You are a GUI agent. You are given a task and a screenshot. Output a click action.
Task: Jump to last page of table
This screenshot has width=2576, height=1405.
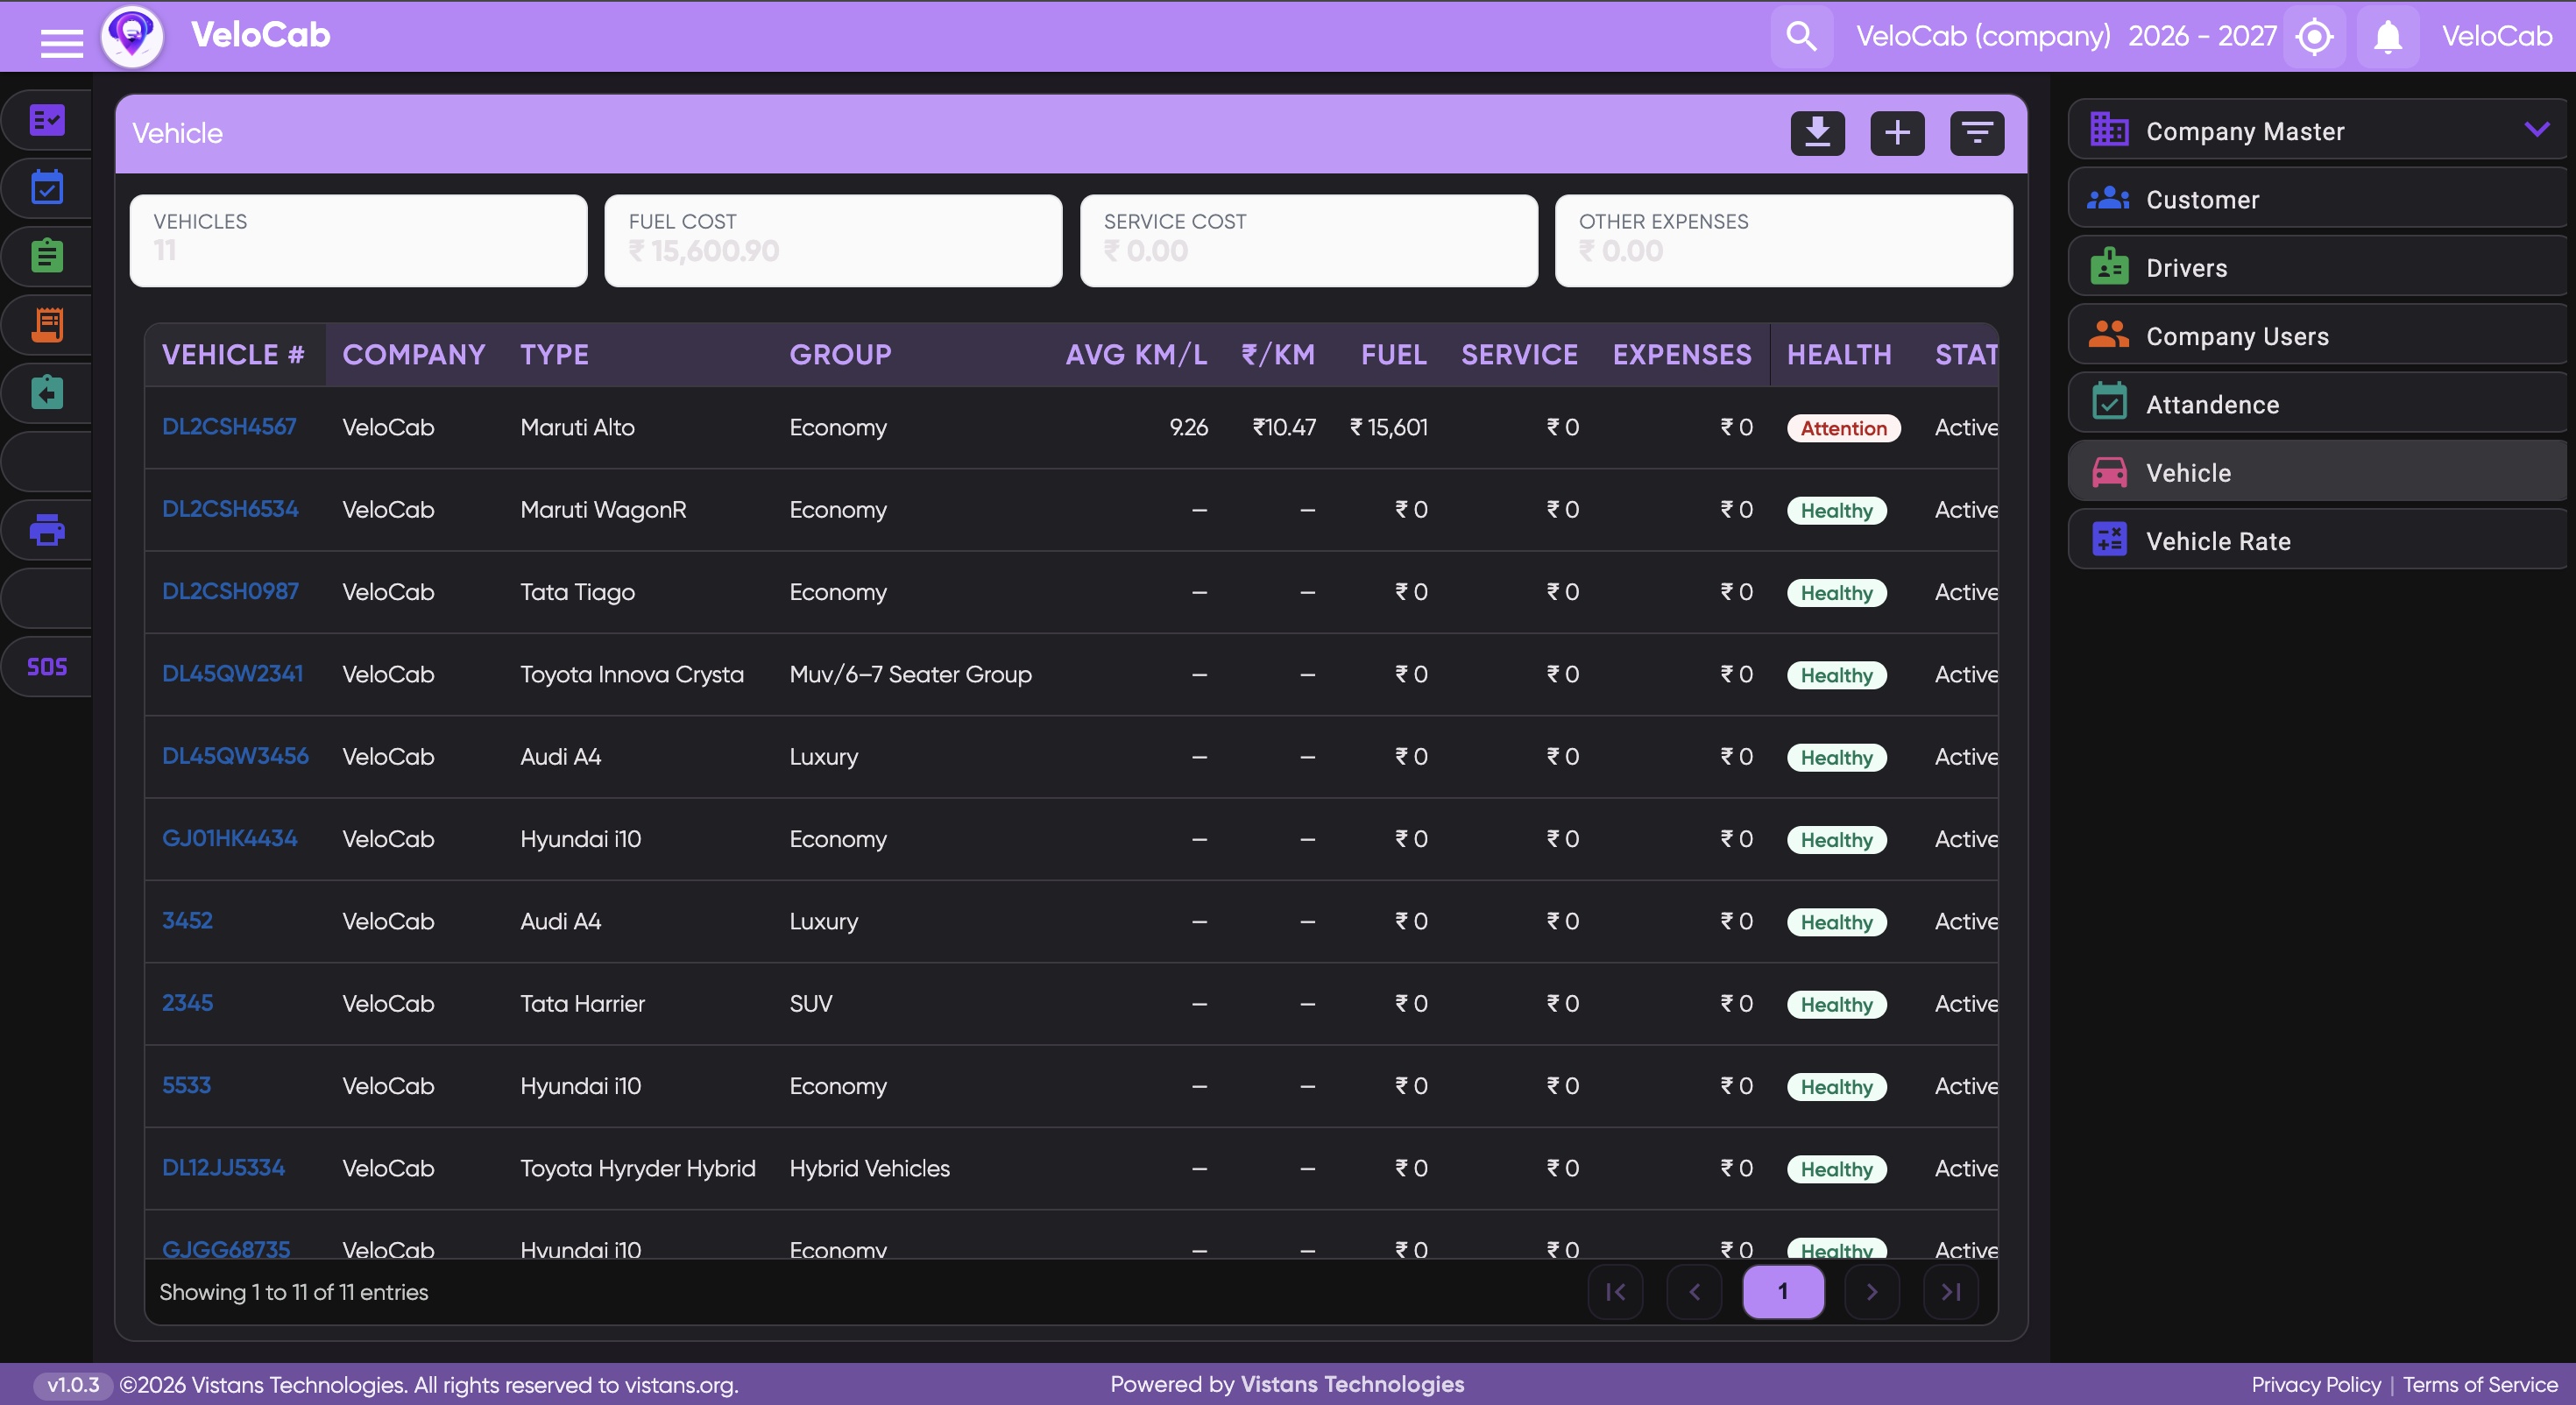[1951, 1292]
